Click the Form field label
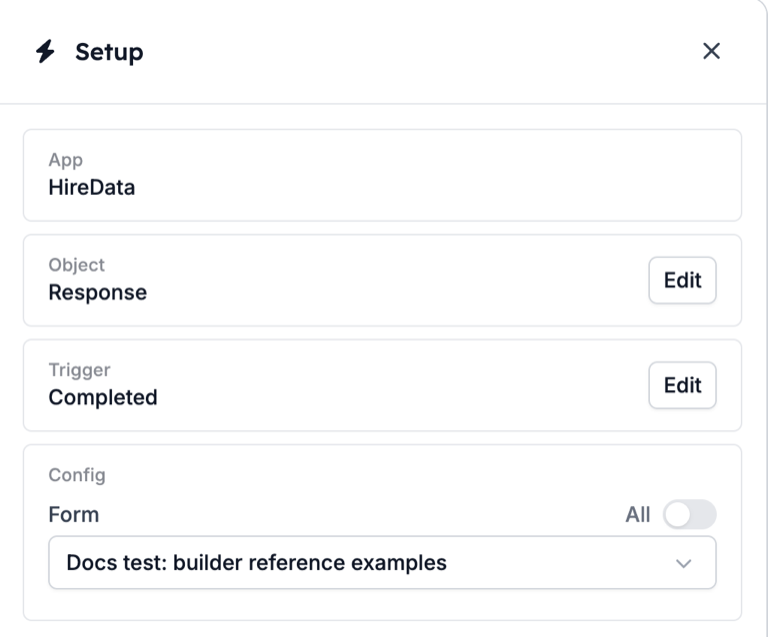This screenshot has height=637, width=768. [74, 515]
